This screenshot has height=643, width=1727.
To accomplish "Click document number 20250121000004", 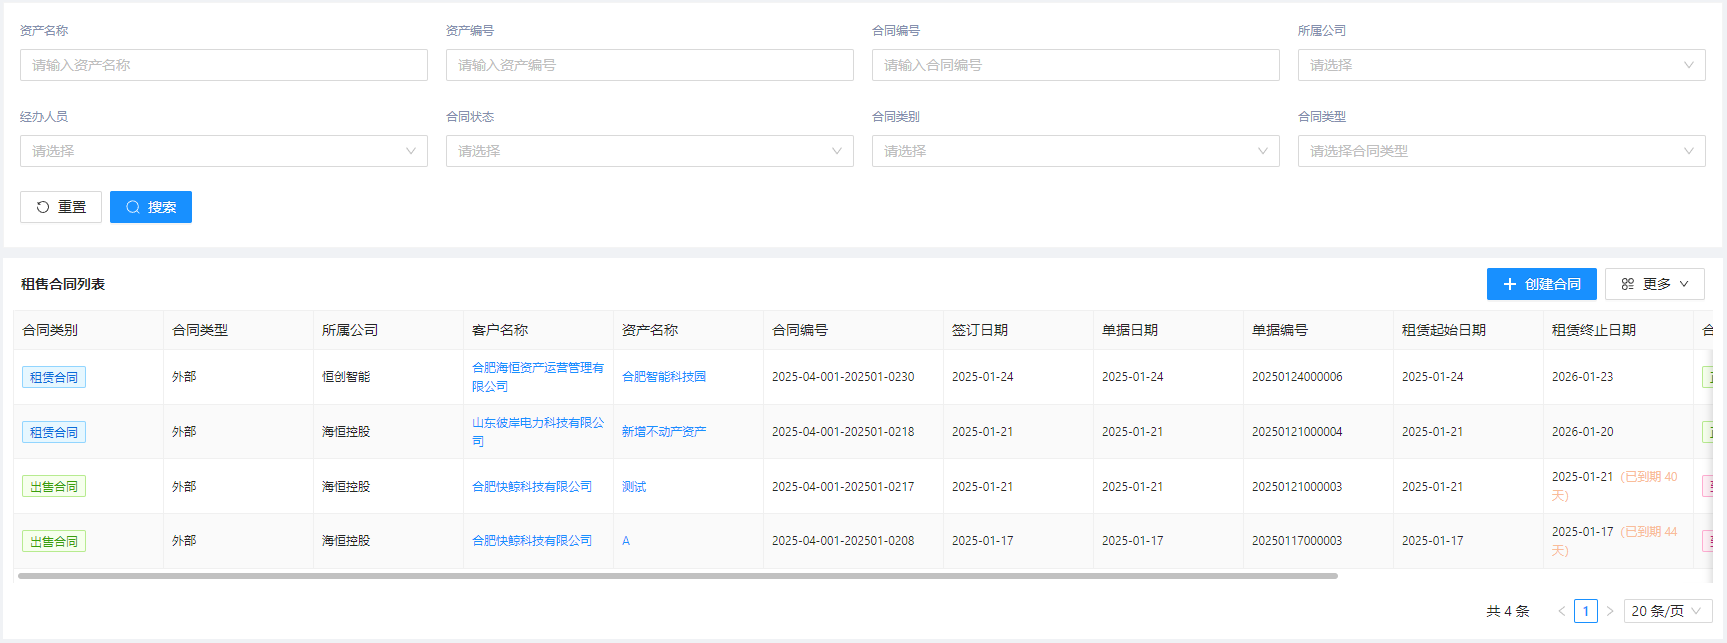I will tap(1297, 432).
